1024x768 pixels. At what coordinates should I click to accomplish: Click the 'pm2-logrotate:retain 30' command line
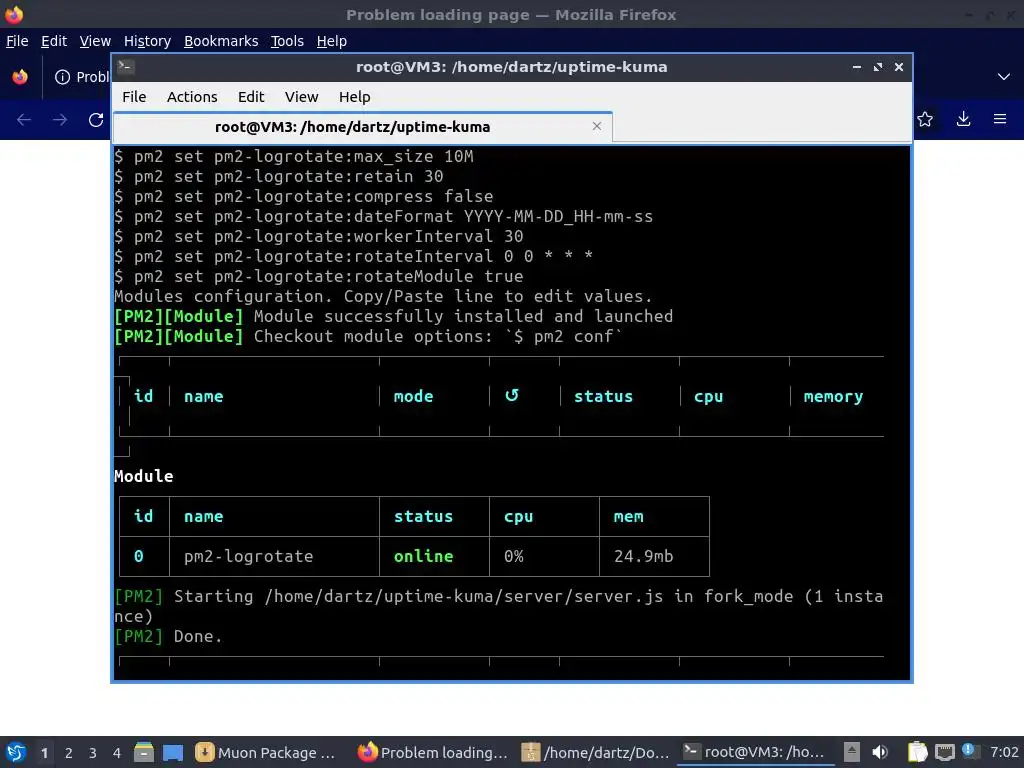pyautogui.click(x=279, y=176)
